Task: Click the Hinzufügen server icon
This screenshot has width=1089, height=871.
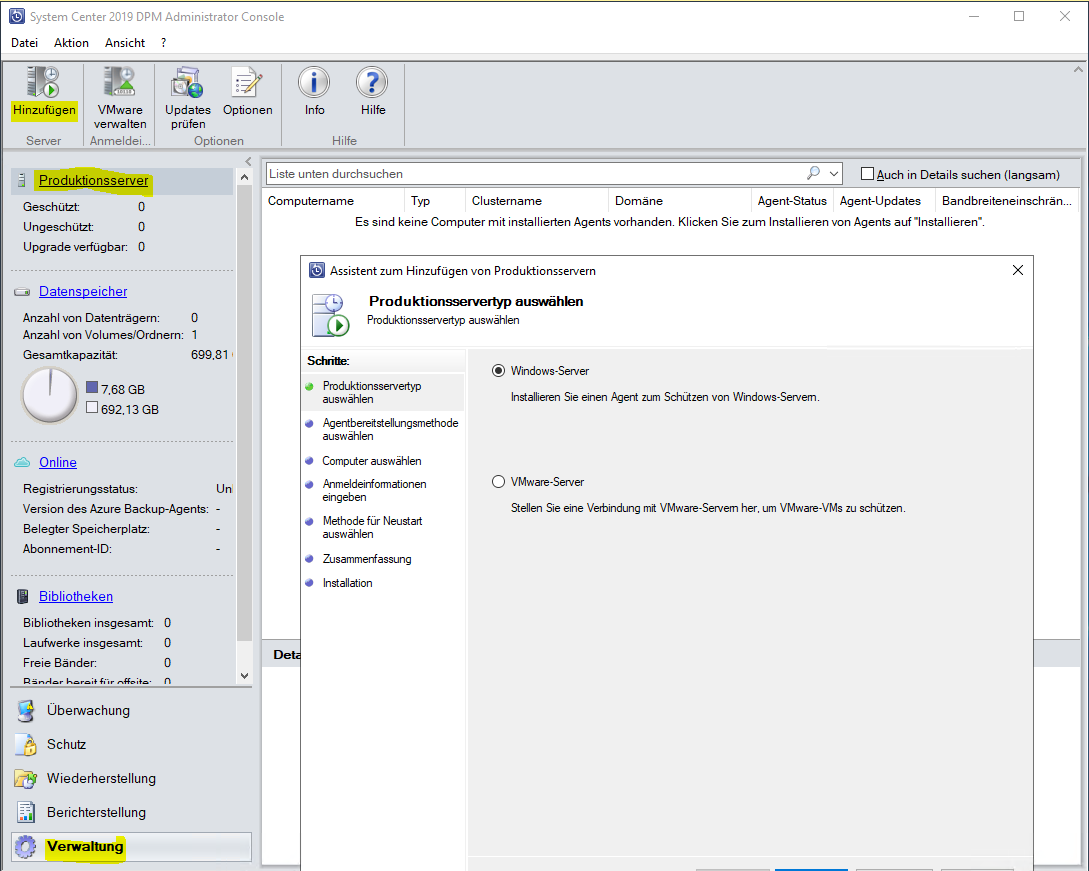Action: [43, 82]
